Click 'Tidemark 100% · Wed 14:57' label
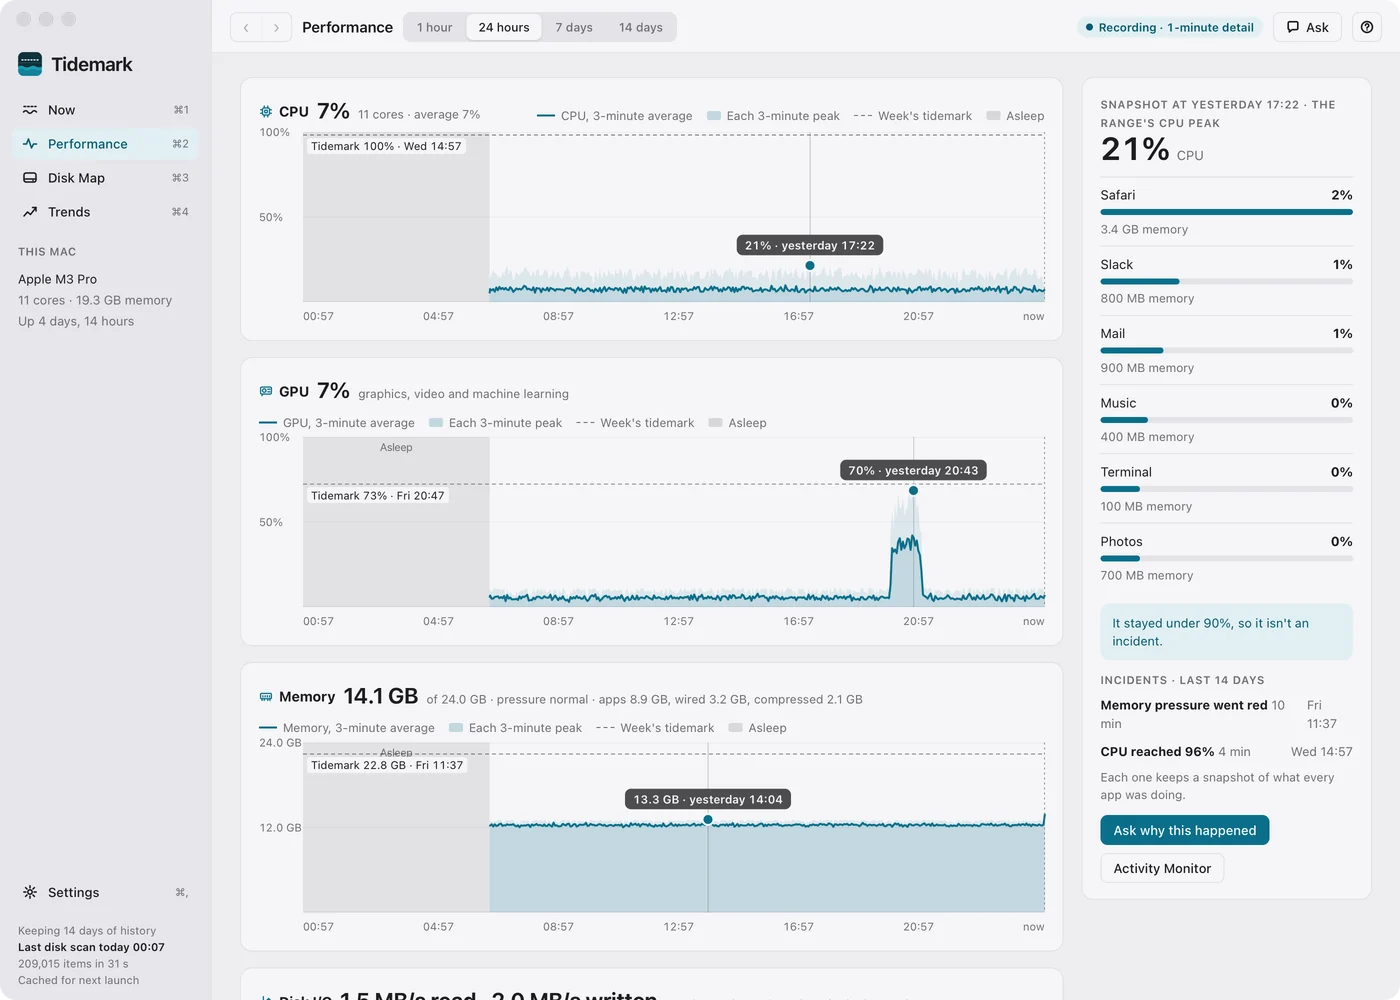The height and width of the screenshot is (1000, 1400). tap(386, 146)
